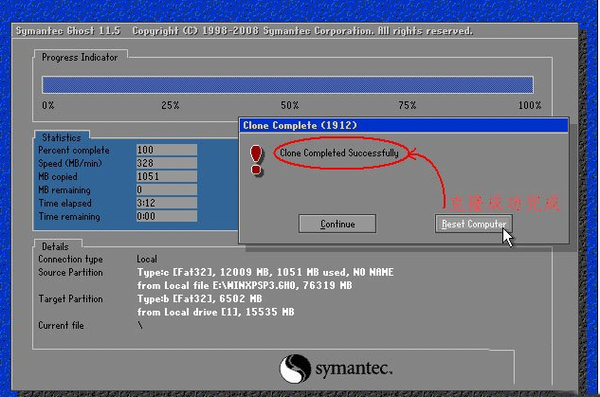Click the 100% progress scale mark

(530, 105)
